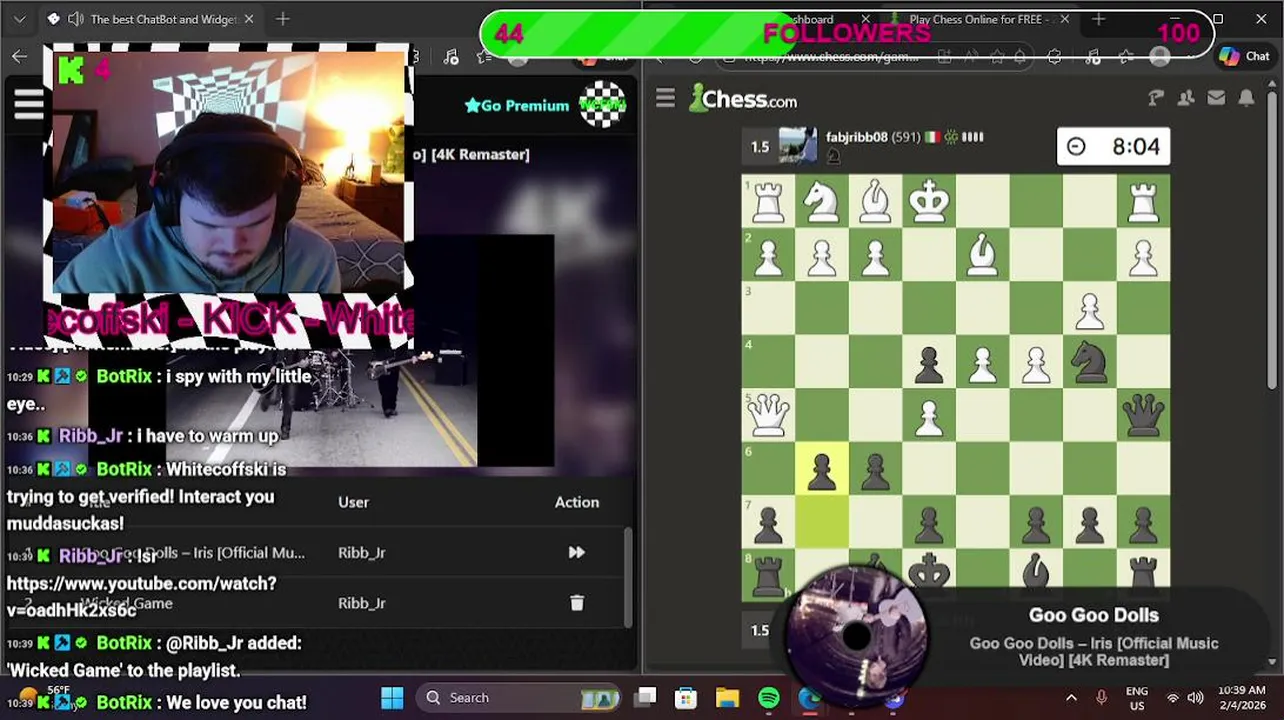This screenshot has width=1284, height=720.
Task: Delete Wicked Game from the playlist
Action: coord(576,603)
